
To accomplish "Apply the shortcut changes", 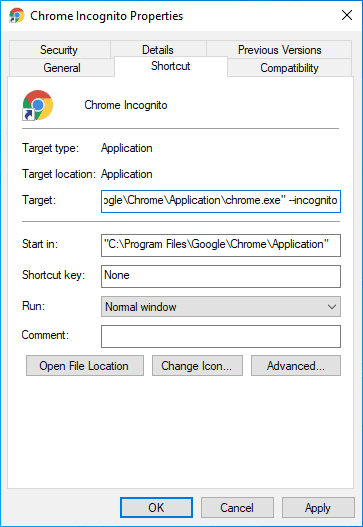I will coord(318,508).
